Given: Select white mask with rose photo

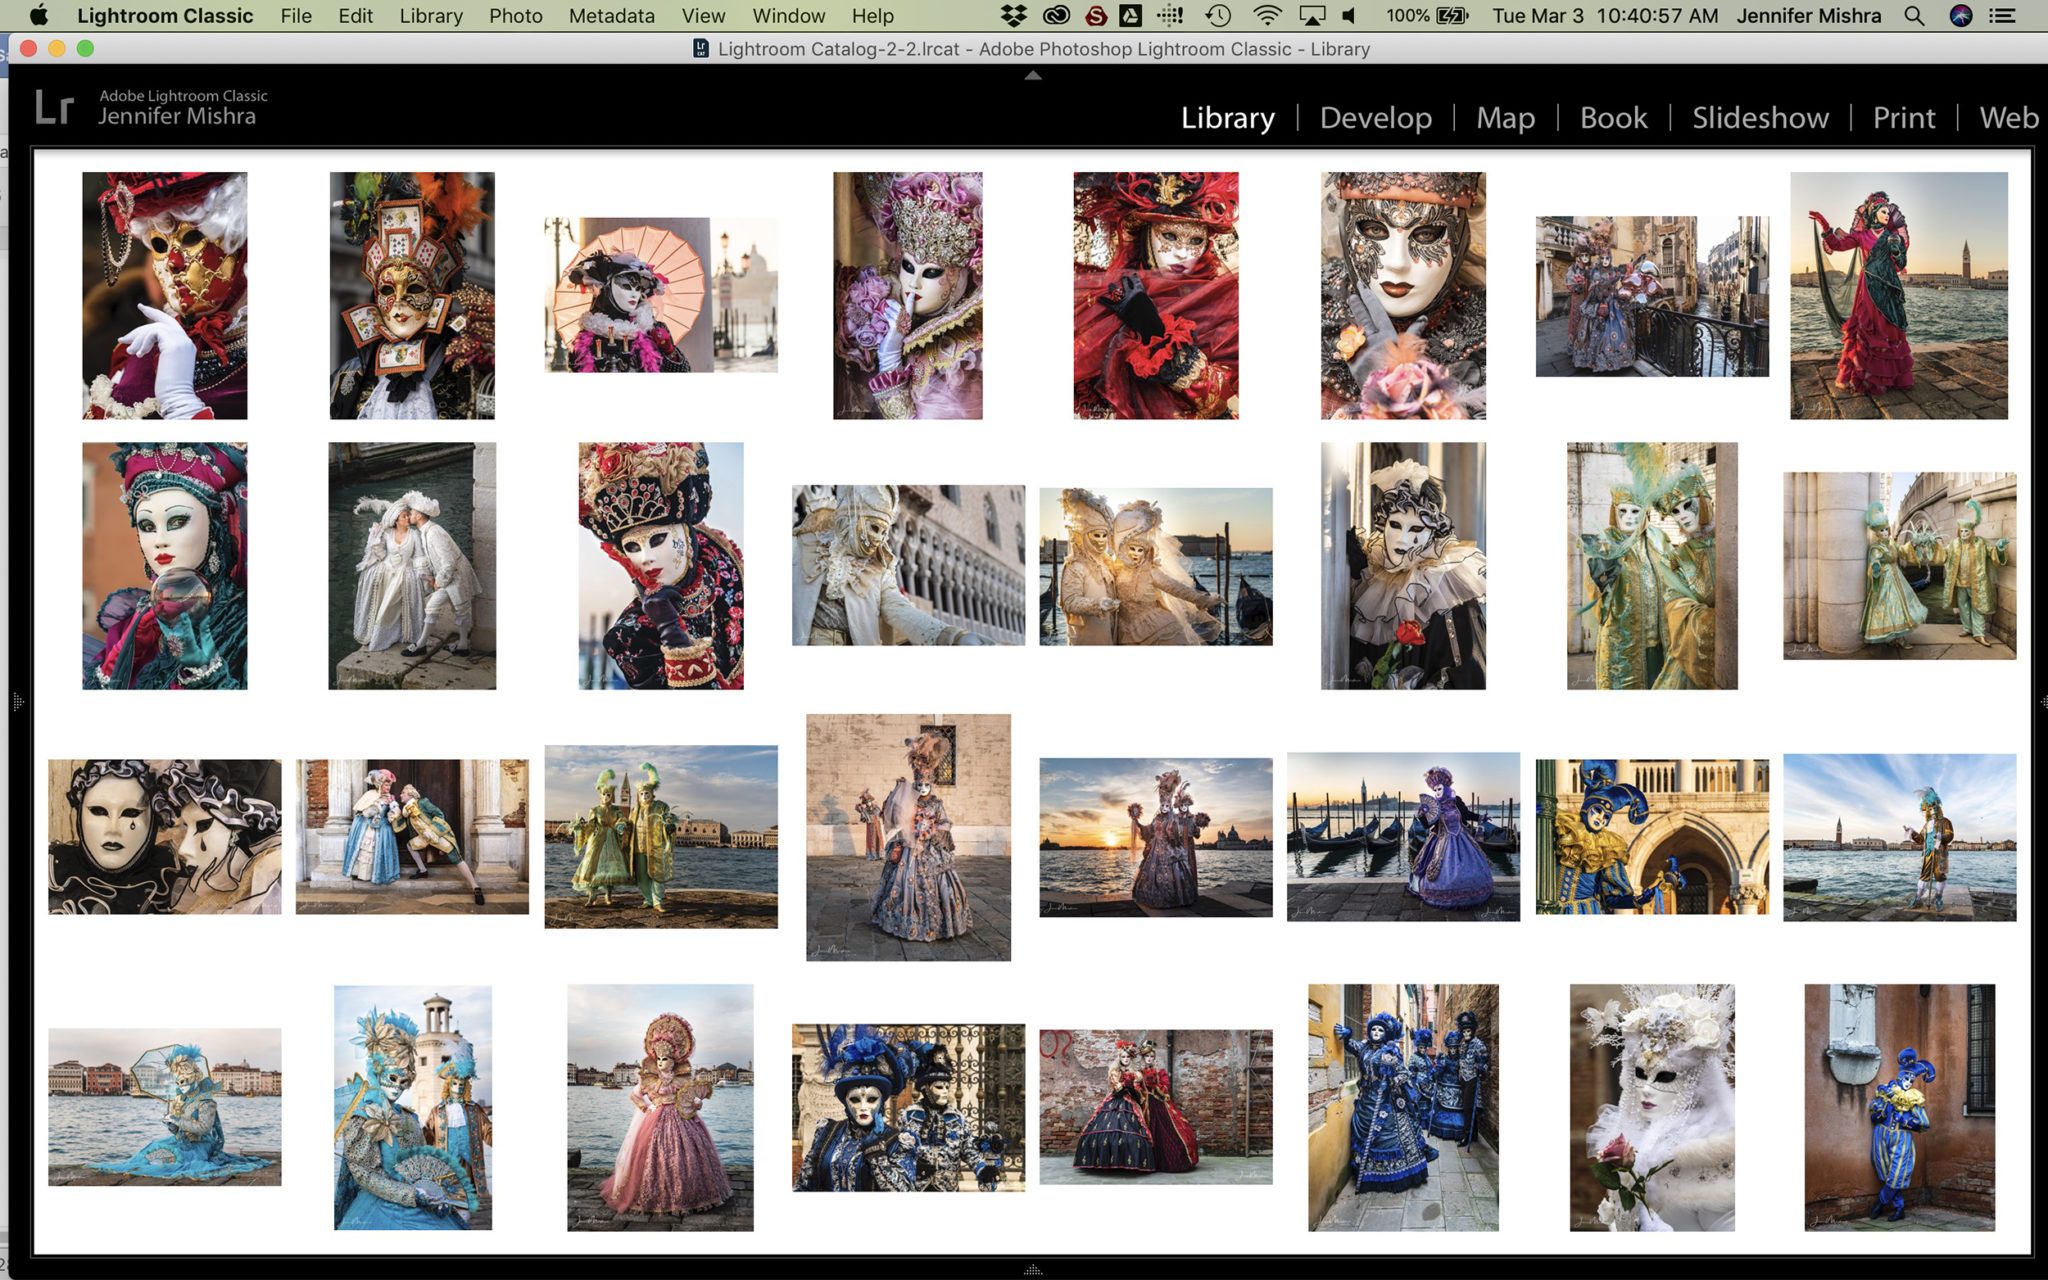Looking at the screenshot, I should (1652, 1107).
